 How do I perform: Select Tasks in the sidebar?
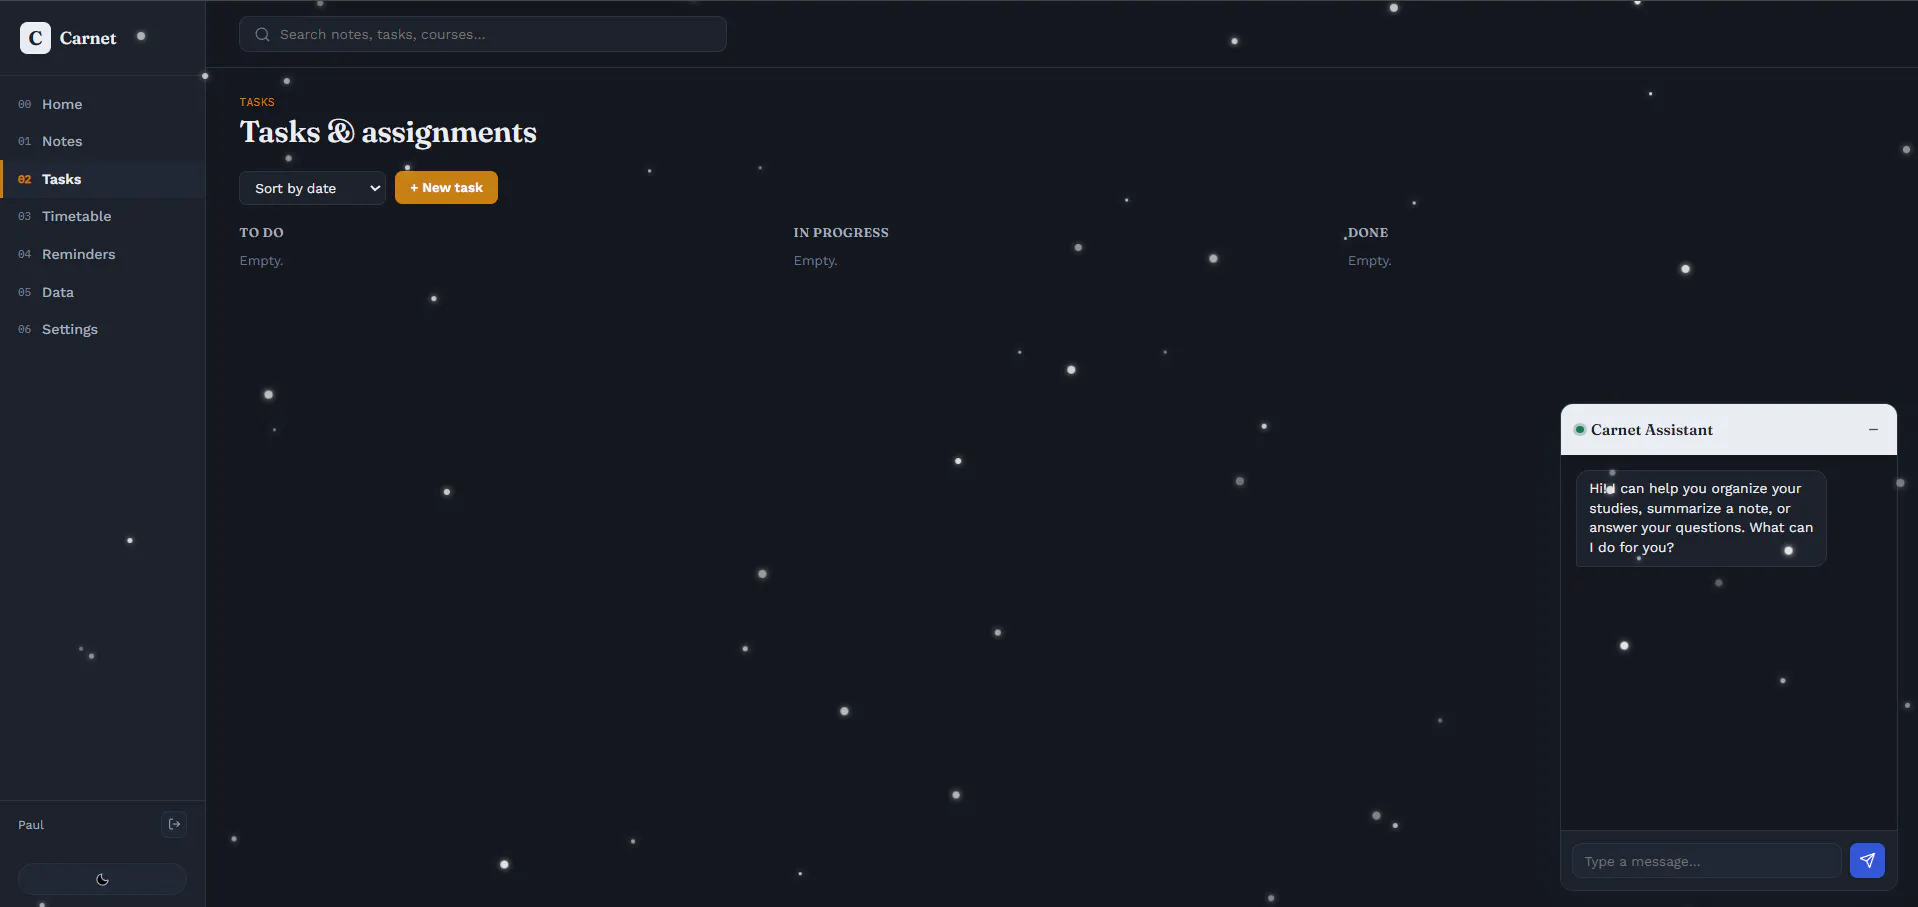pos(102,179)
